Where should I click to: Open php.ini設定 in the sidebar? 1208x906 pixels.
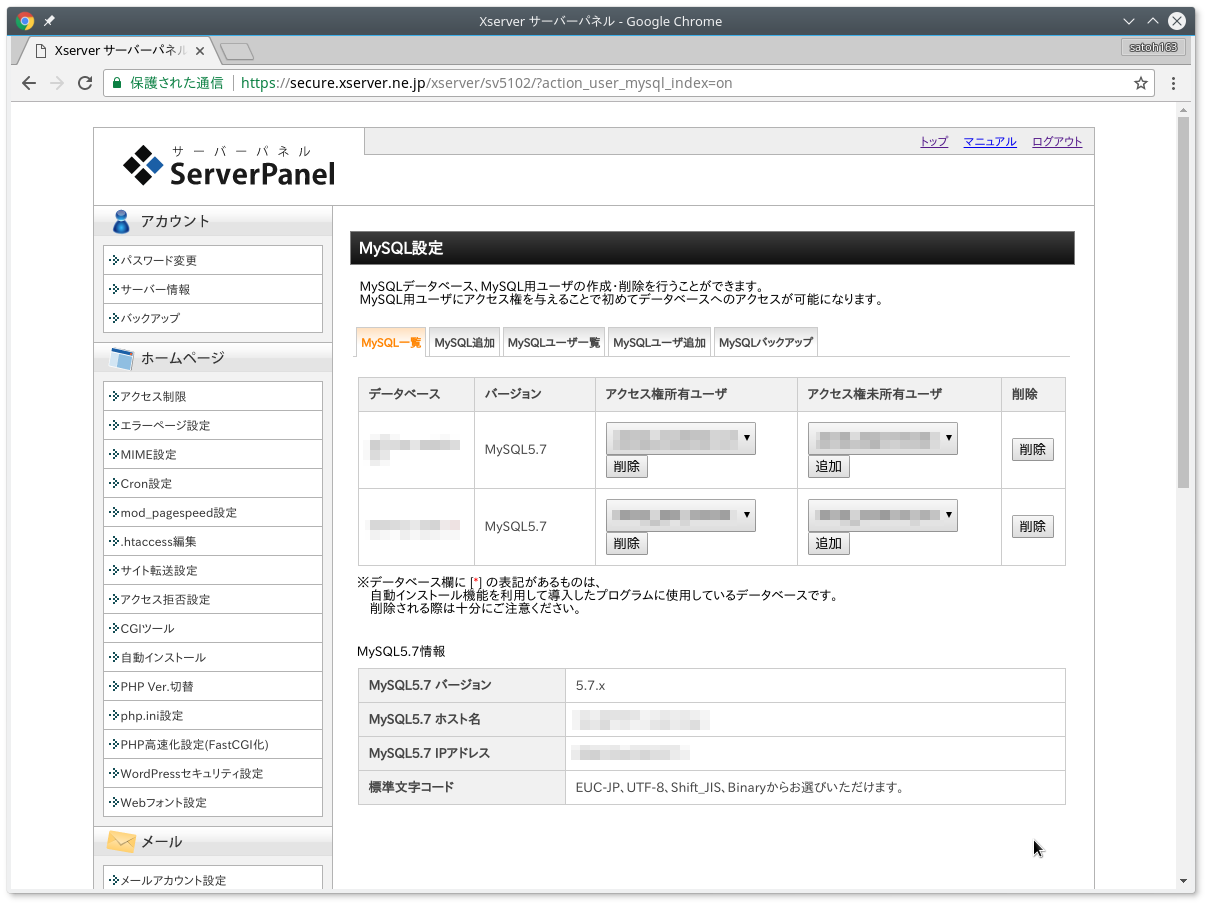[213, 715]
